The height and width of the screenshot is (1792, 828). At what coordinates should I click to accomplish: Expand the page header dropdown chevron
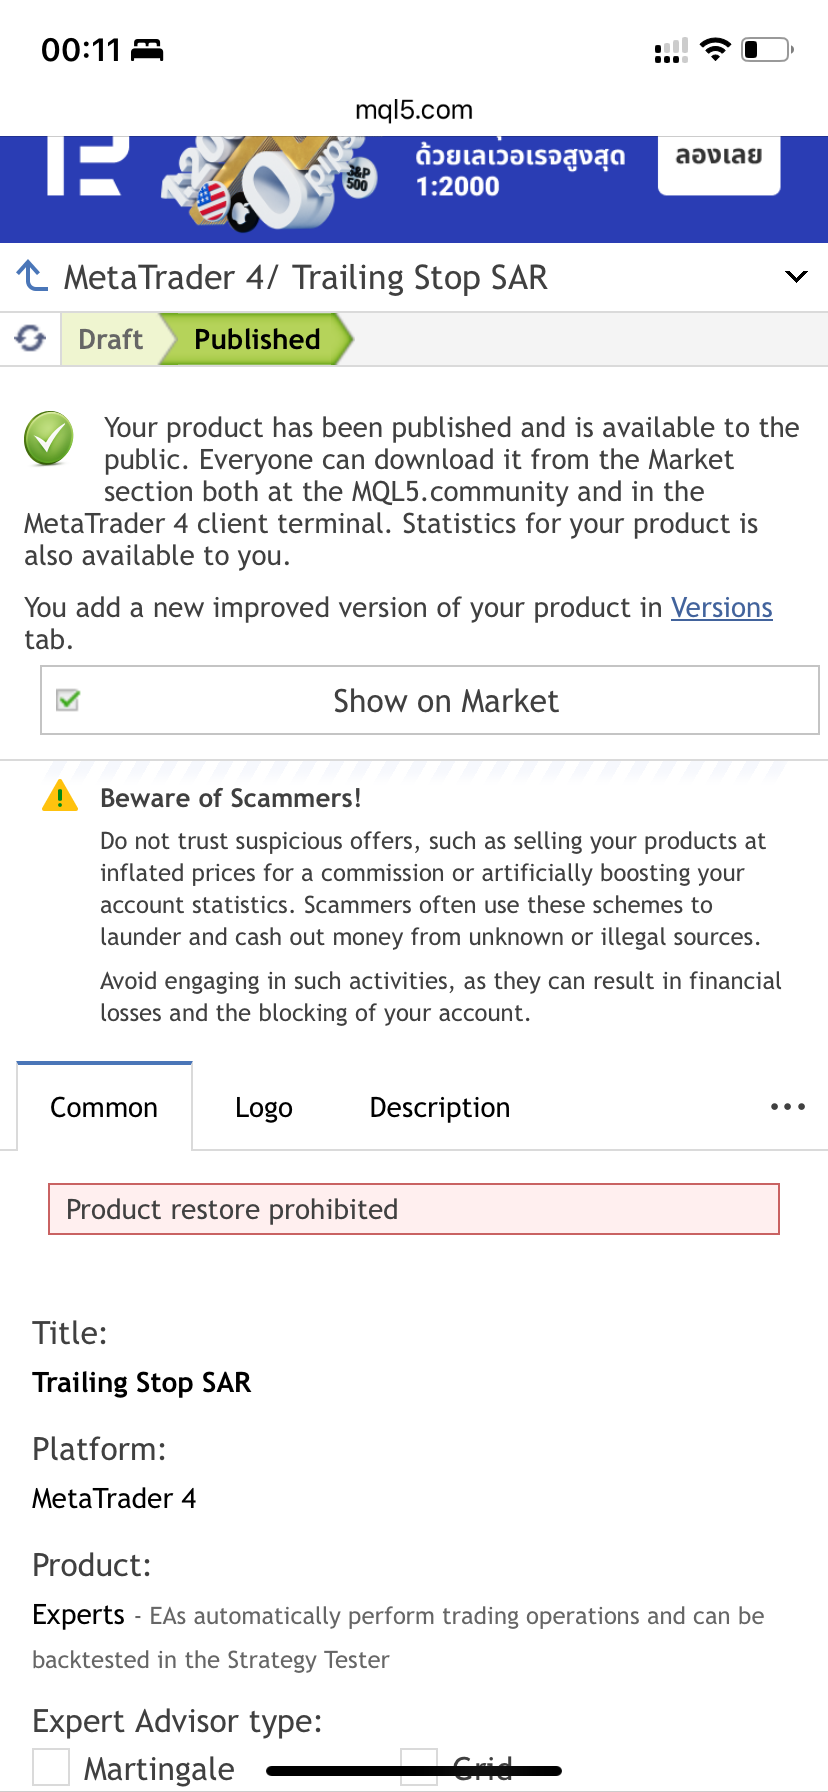click(796, 276)
